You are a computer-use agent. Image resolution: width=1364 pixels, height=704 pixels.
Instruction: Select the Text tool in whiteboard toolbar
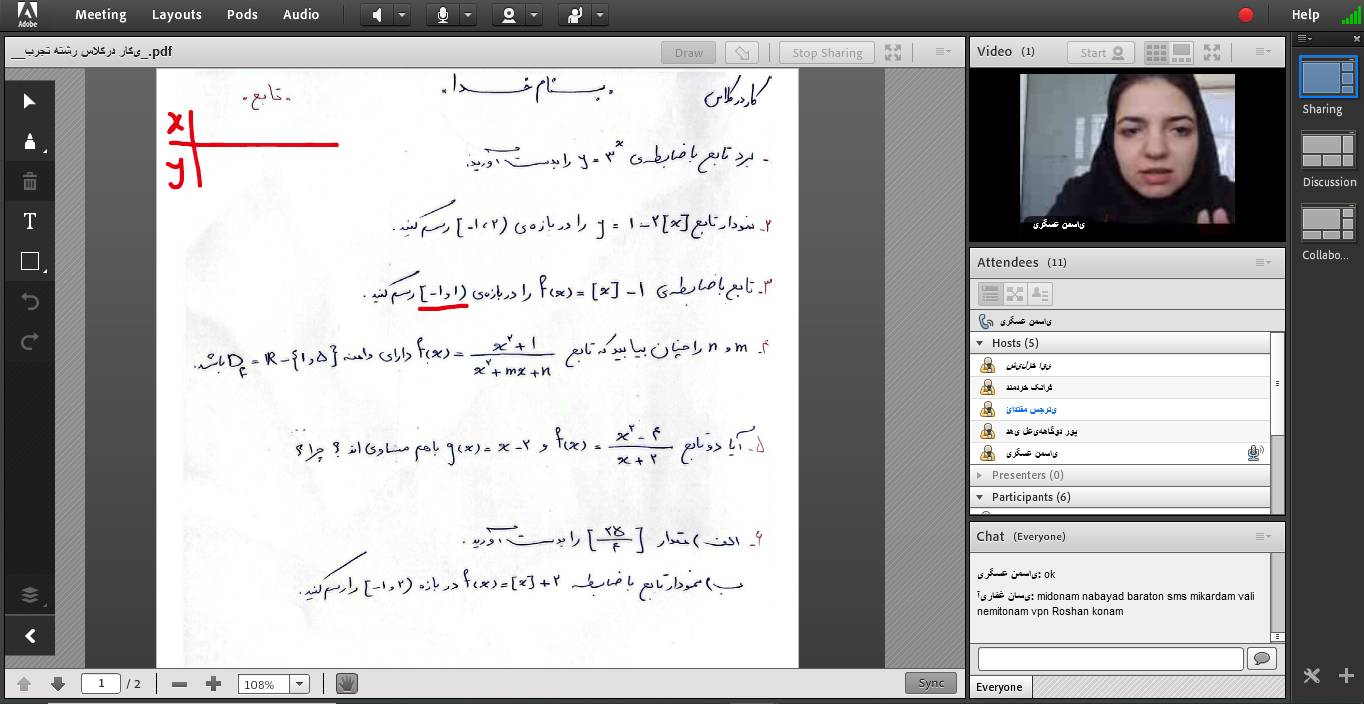29,222
